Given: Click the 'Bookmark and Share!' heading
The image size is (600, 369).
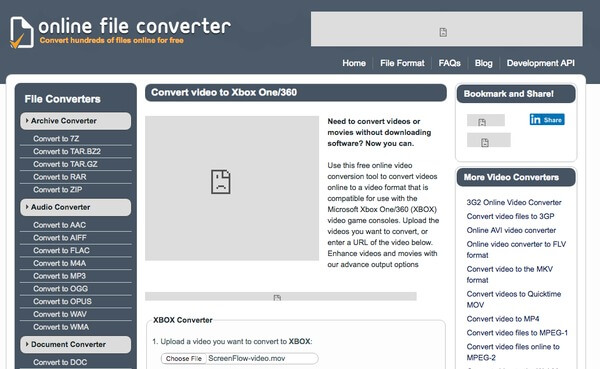Looking at the screenshot, I should click(509, 94).
